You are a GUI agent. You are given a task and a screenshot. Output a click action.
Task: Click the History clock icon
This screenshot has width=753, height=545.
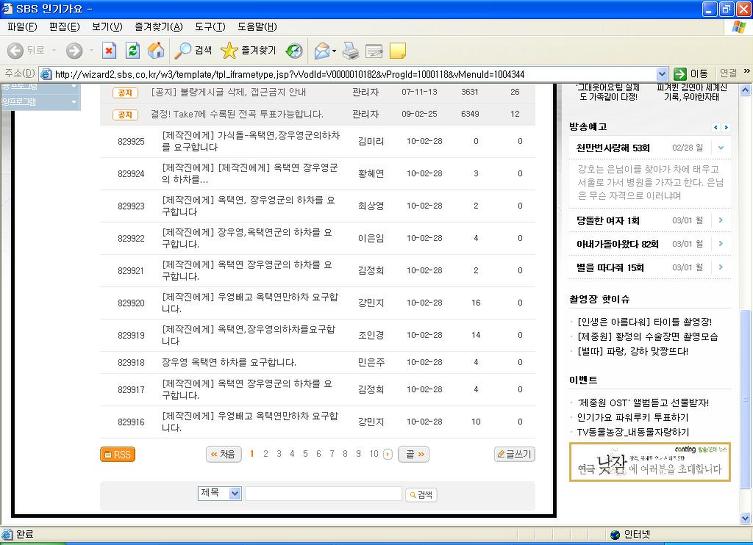[294, 50]
